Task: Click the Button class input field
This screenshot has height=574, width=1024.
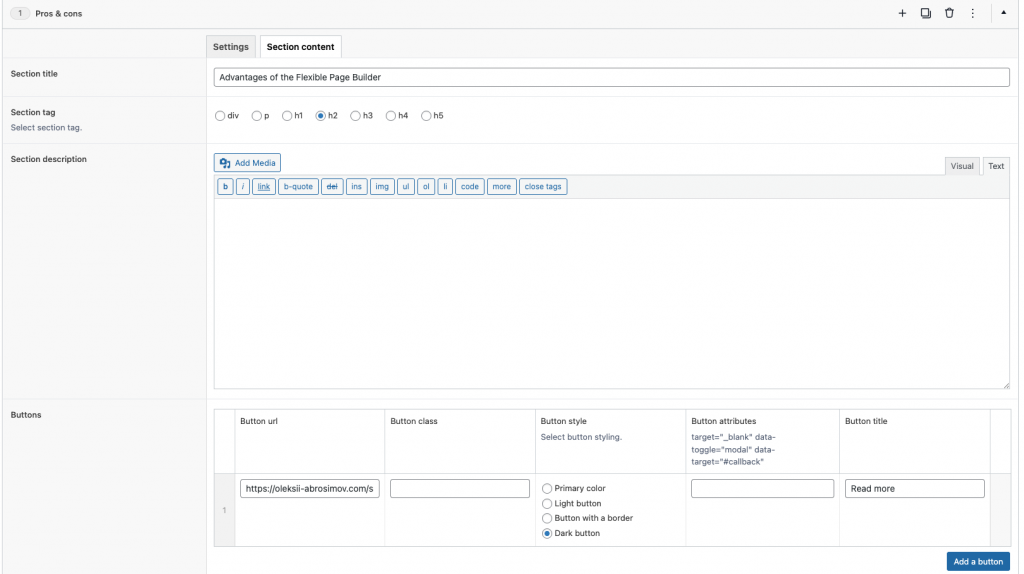Action: point(460,488)
